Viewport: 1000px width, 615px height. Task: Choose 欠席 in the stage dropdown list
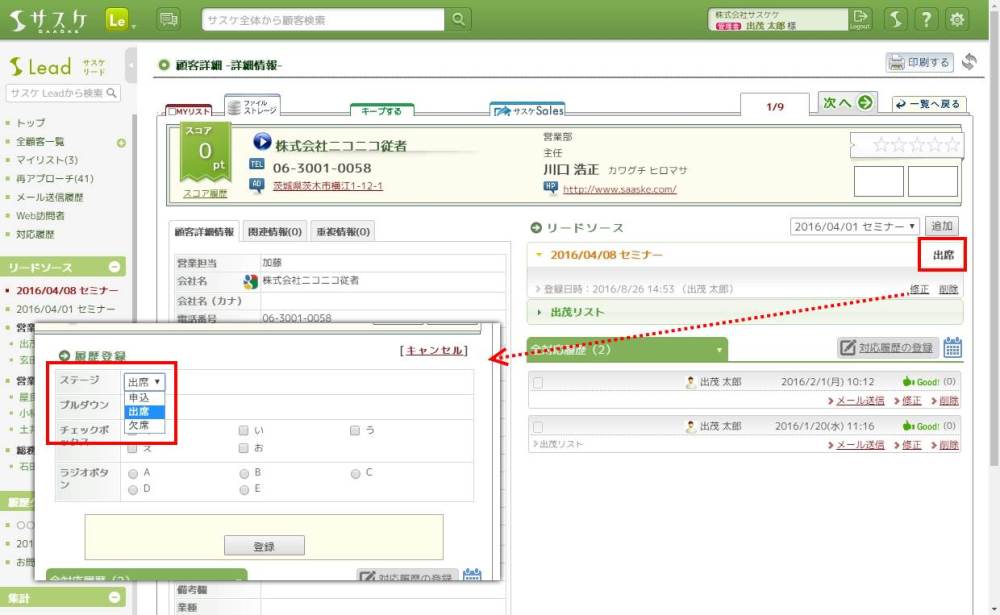pyautogui.click(x=144, y=426)
